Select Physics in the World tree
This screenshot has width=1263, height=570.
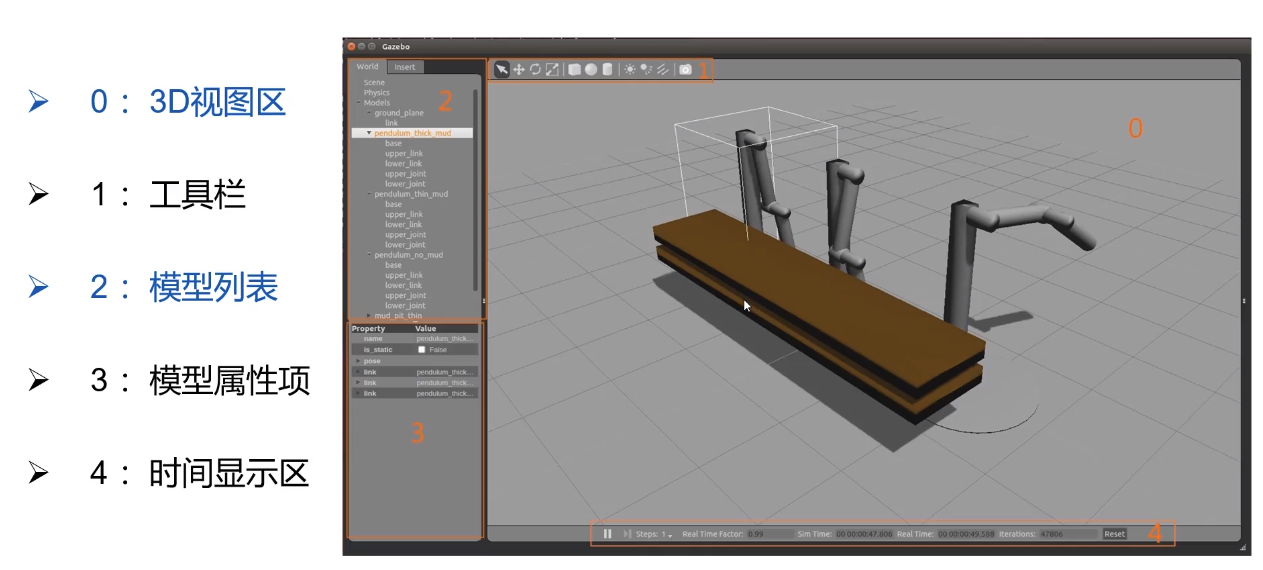(377, 93)
